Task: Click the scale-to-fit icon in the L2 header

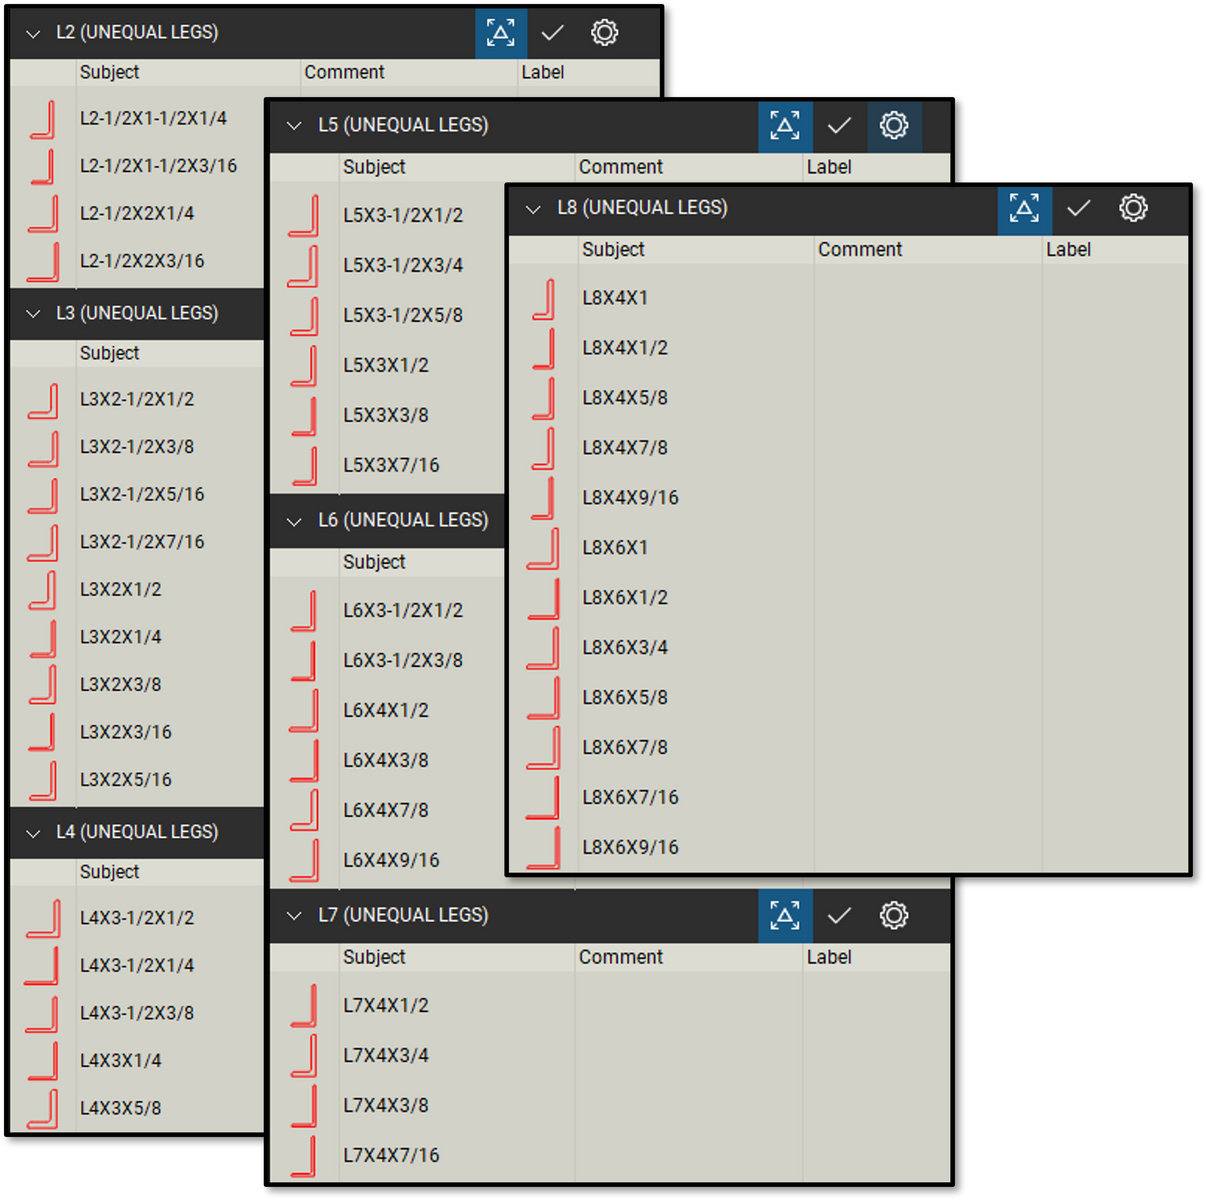Action: tap(501, 33)
